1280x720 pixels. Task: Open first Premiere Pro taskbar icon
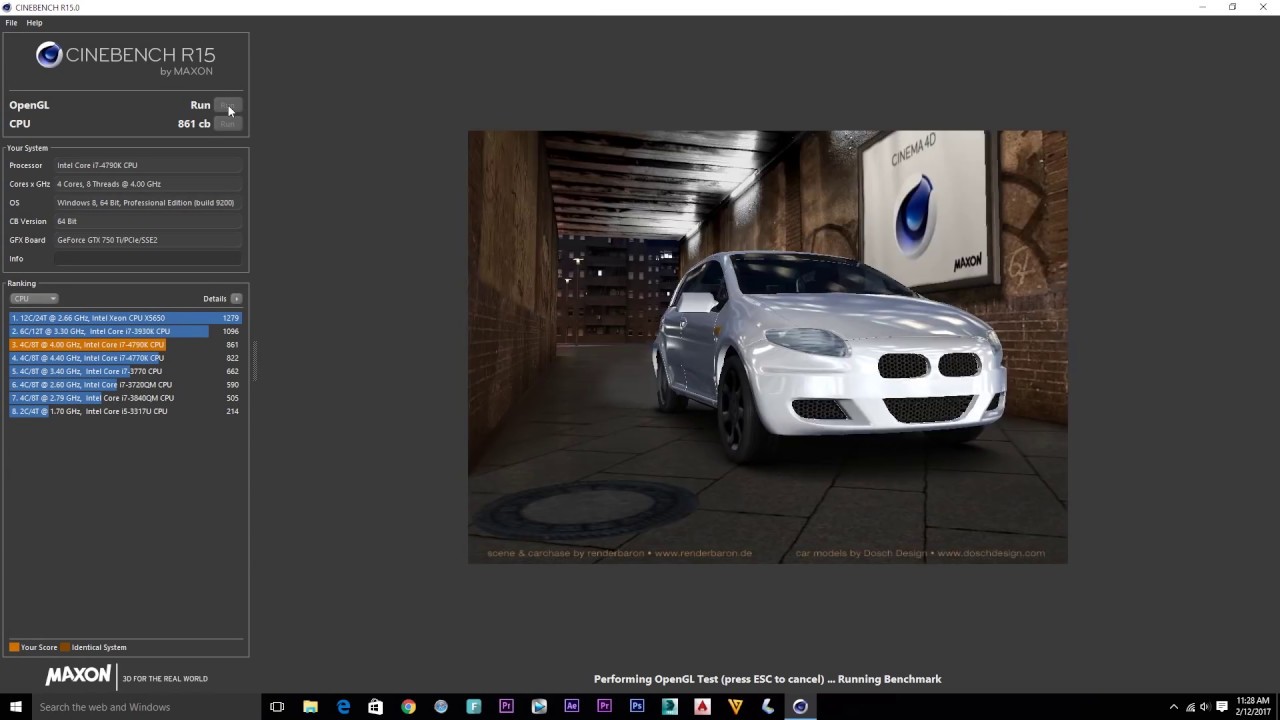pos(506,707)
